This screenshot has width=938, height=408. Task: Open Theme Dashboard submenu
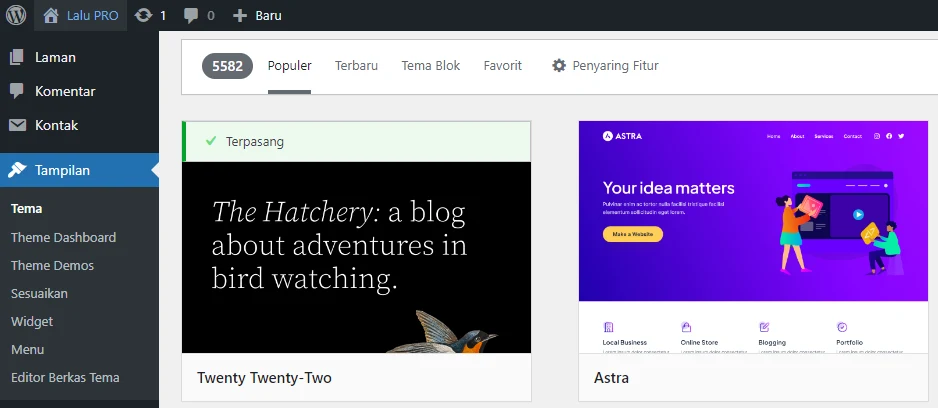pos(63,238)
